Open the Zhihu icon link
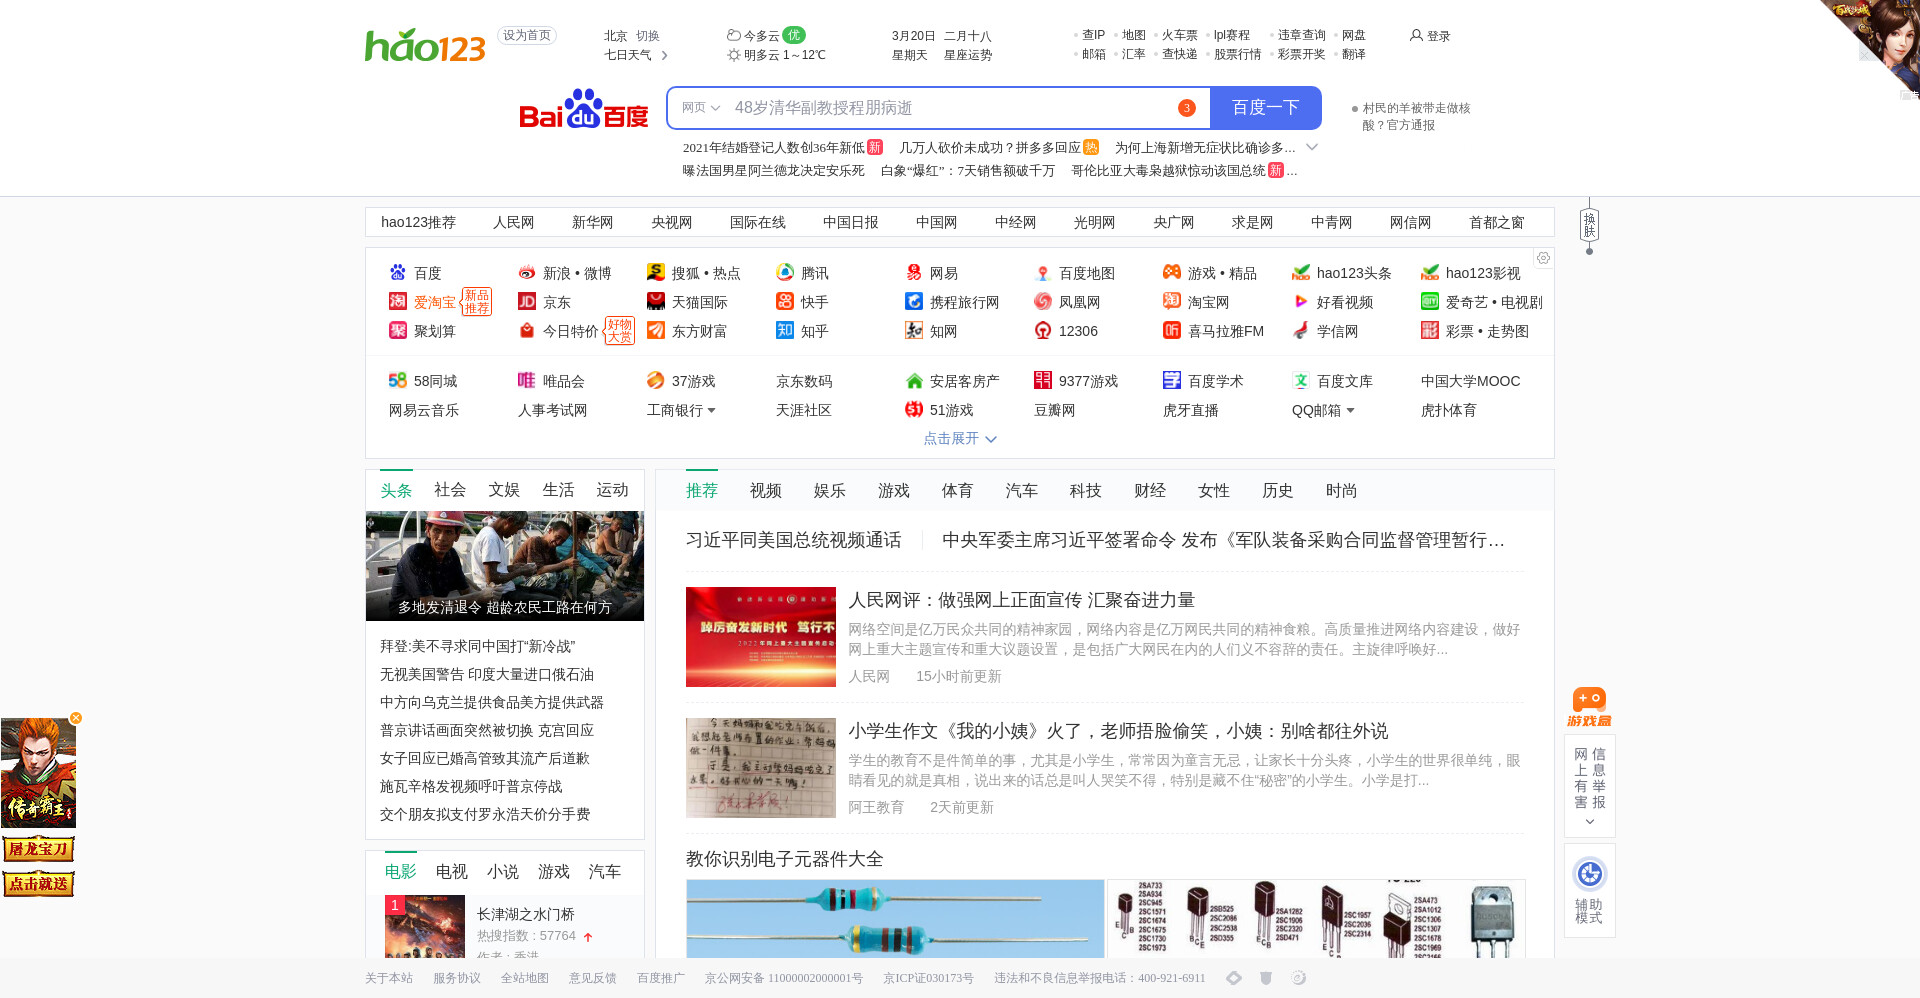The height and width of the screenshot is (998, 1920). 785,331
